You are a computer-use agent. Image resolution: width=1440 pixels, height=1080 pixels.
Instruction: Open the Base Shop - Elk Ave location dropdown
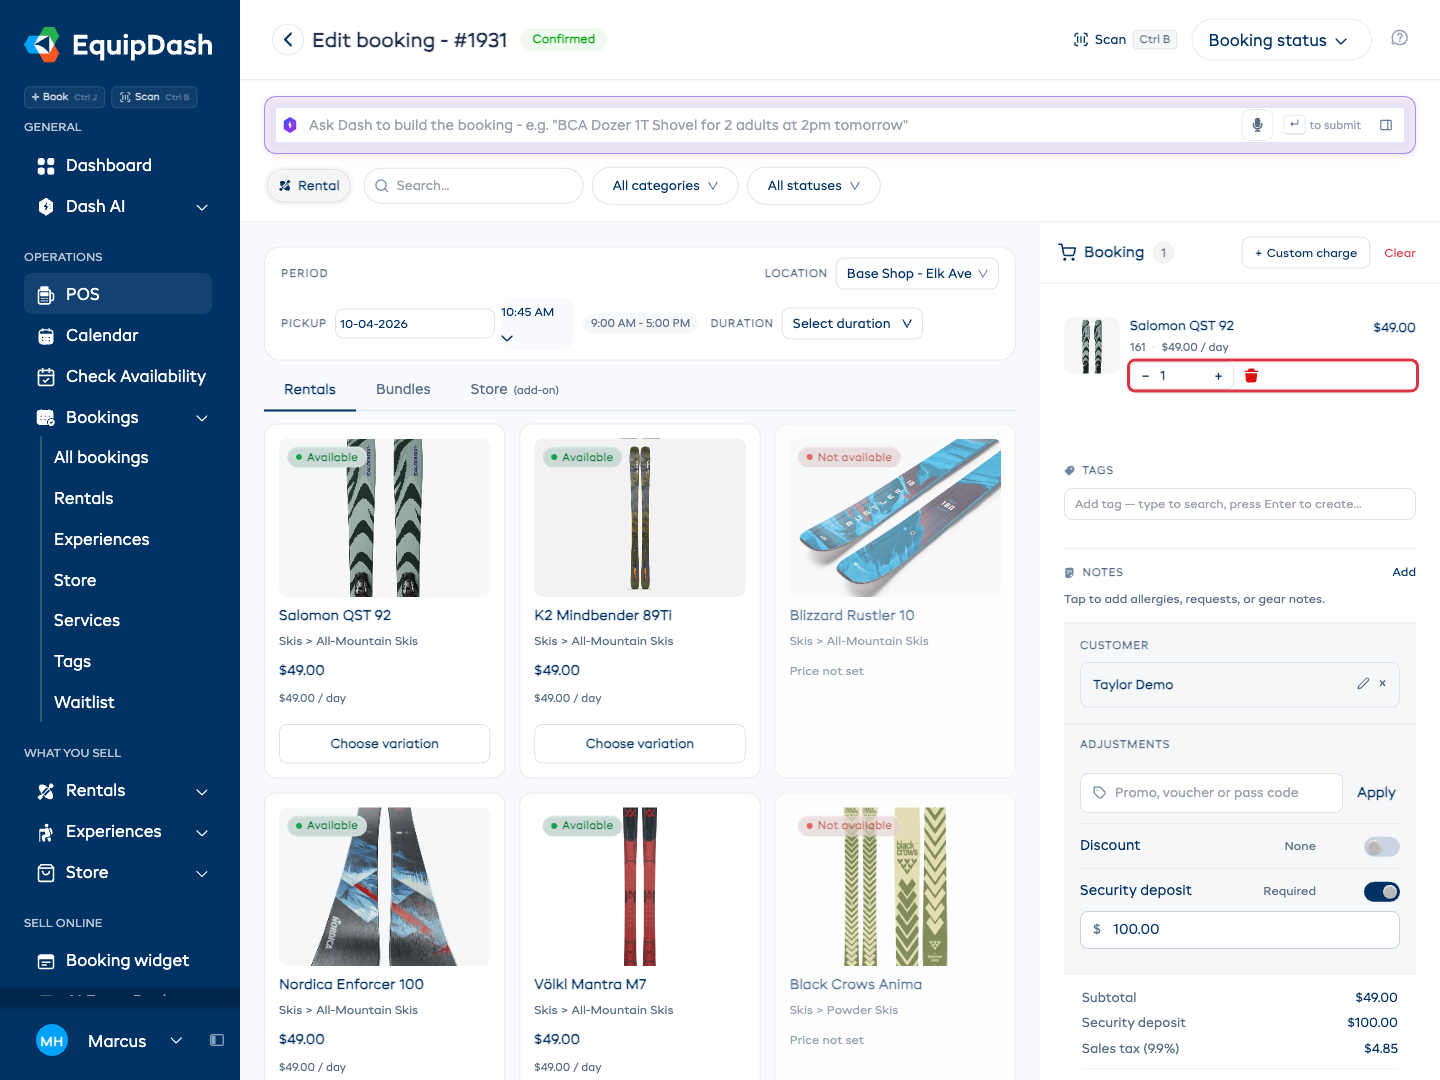917,273
